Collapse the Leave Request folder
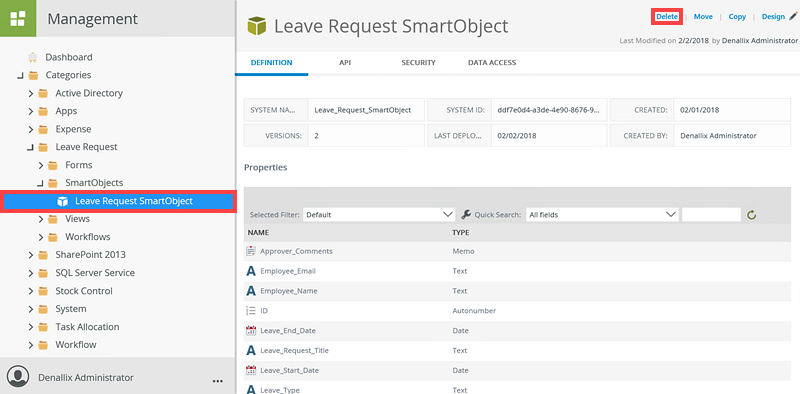 [x=31, y=147]
